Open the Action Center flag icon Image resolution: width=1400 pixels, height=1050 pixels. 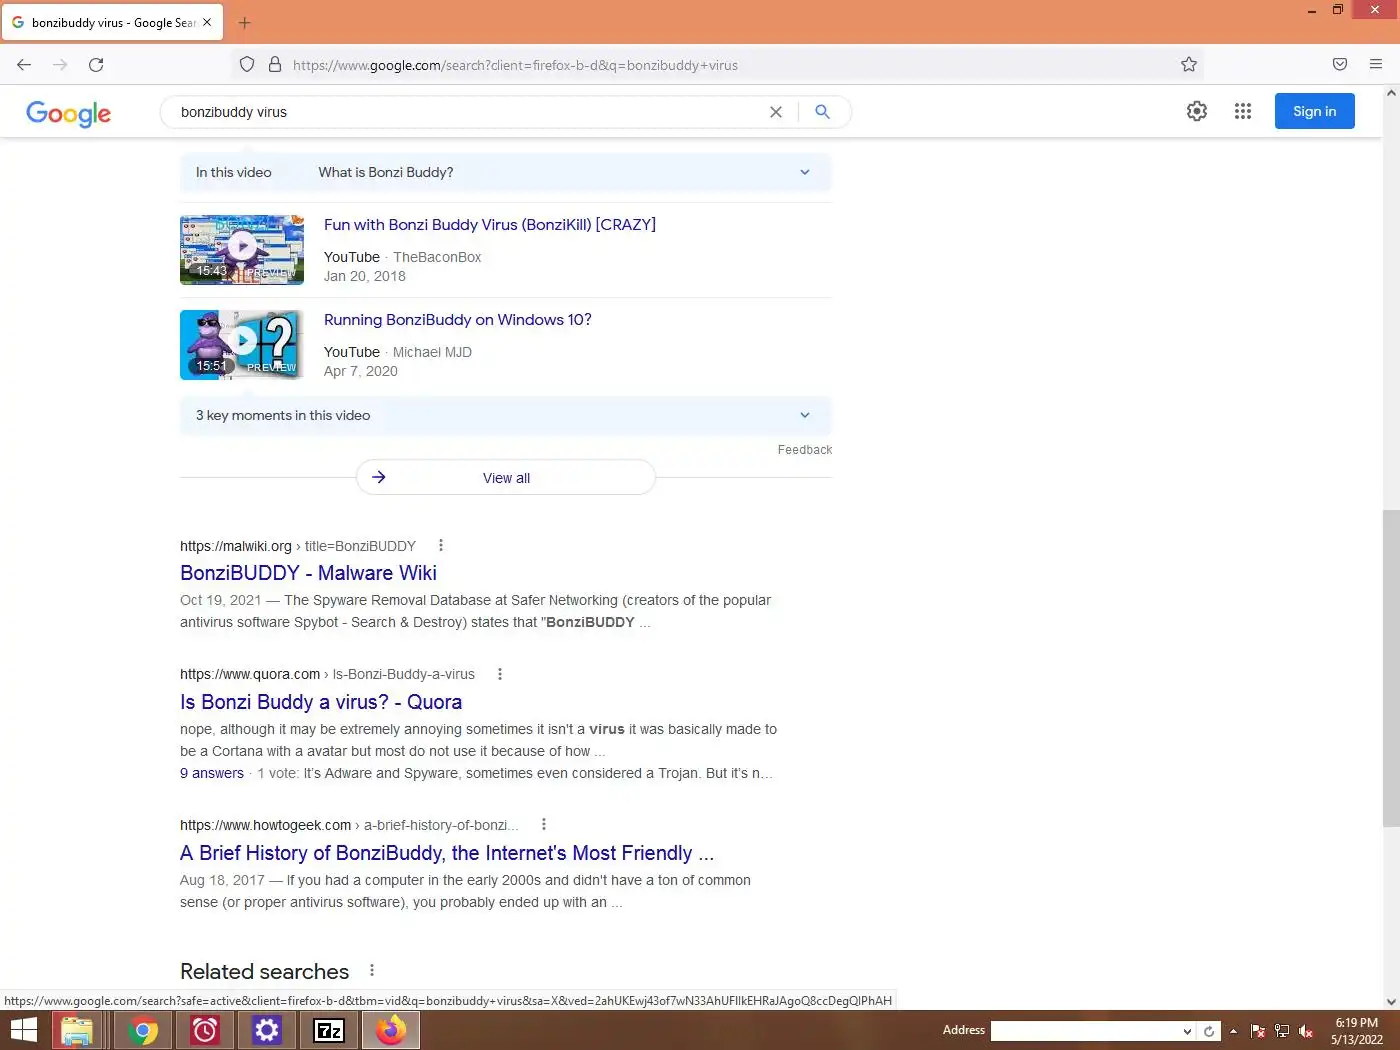click(x=1258, y=1031)
